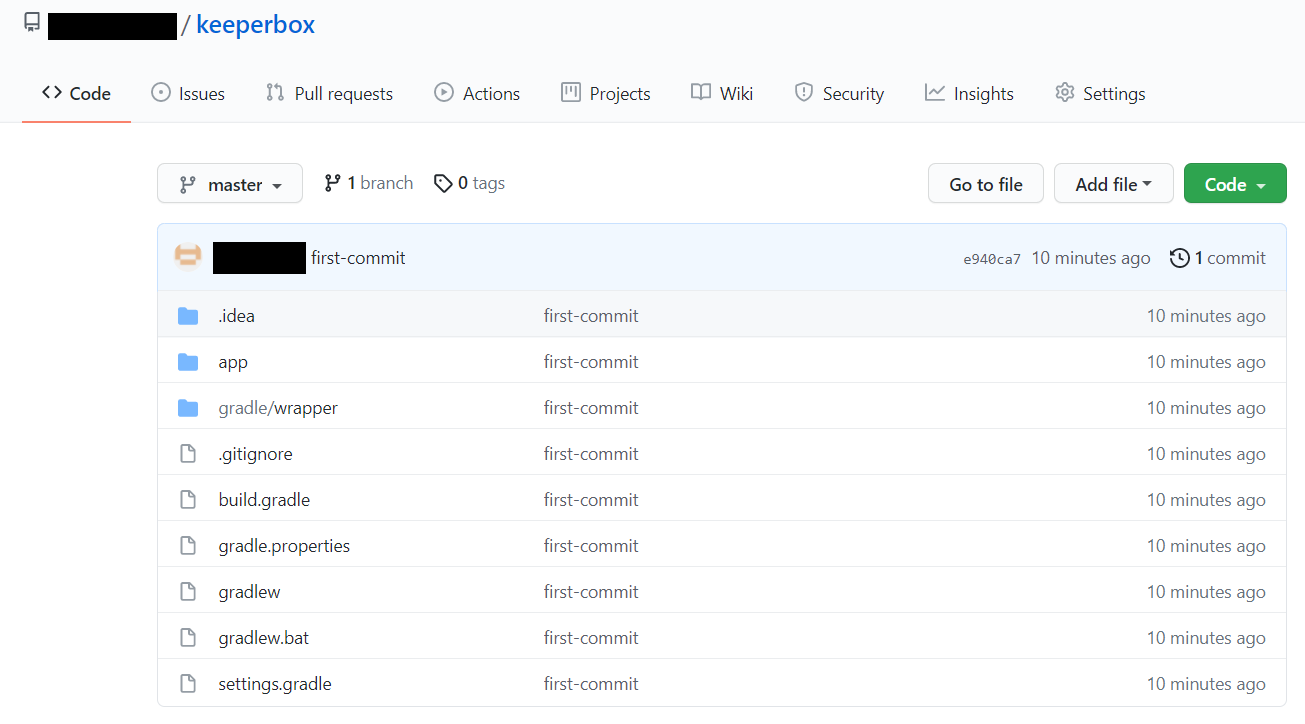The width and height of the screenshot is (1305, 724).
Task: Open the keeperbox repository link
Action: [255, 25]
